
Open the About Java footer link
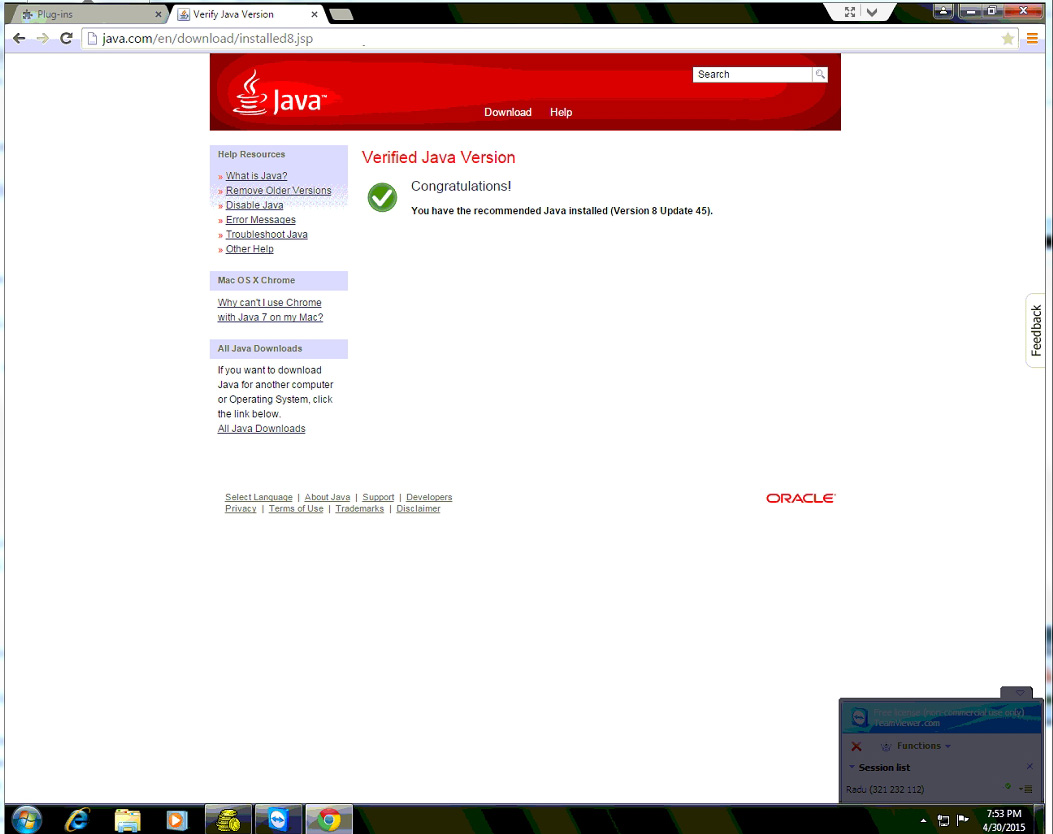[x=327, y=498]
